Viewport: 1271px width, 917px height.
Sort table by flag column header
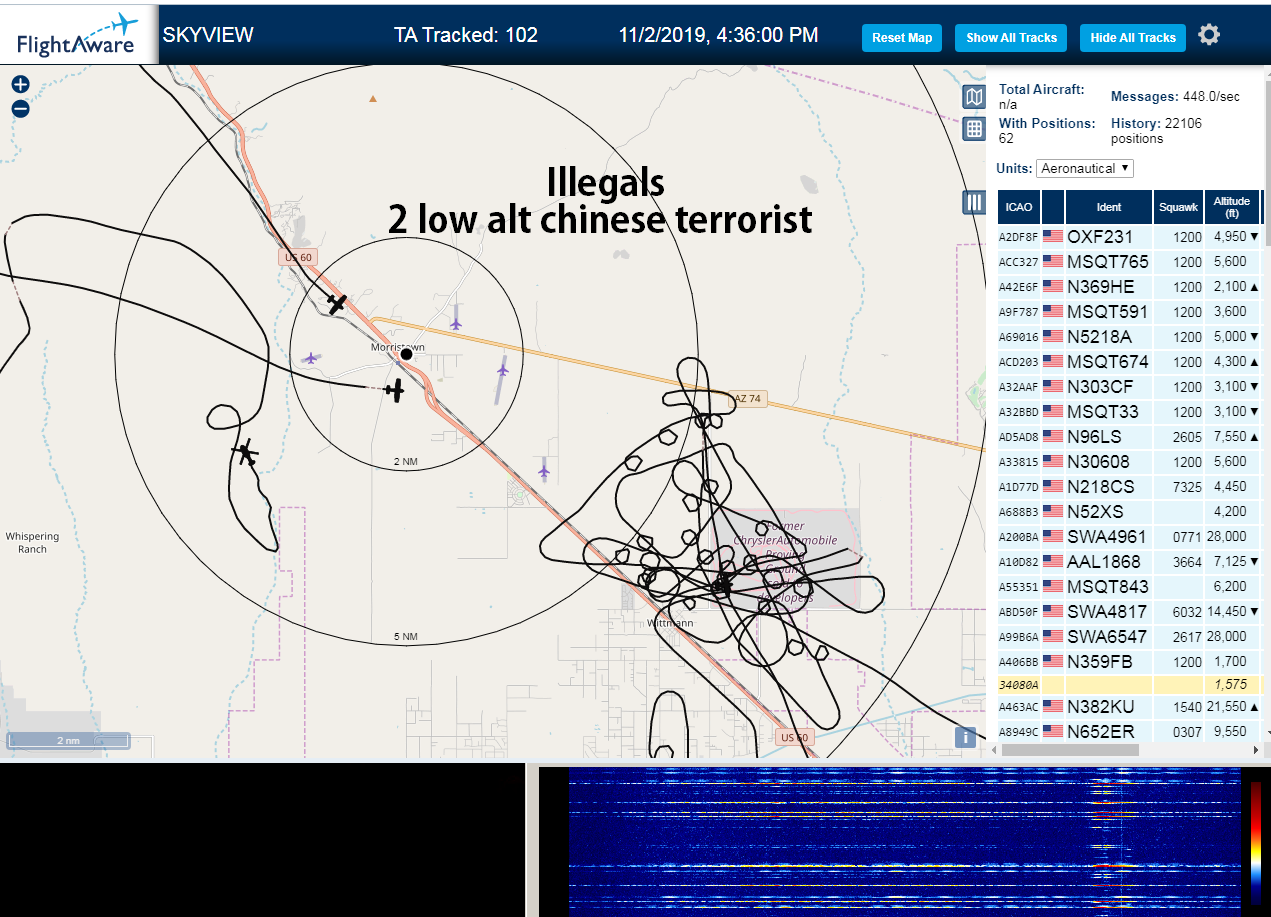point(1053,207)
